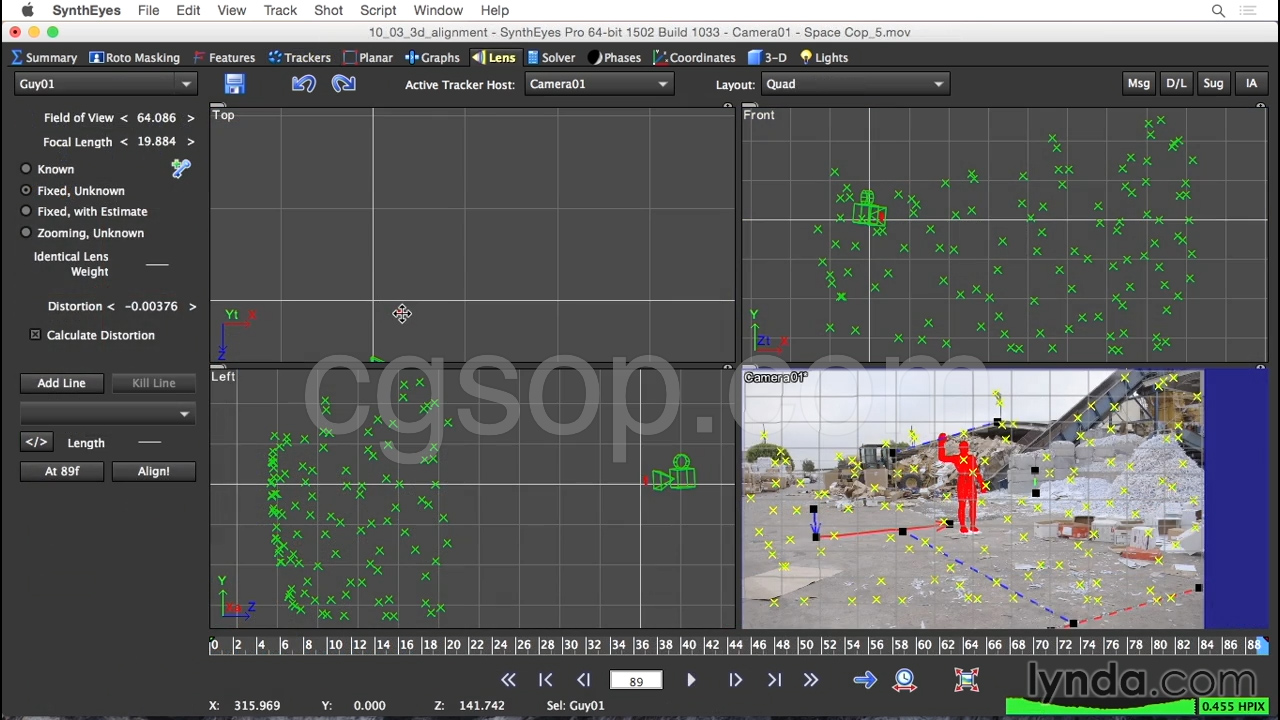Click the blue right arrow playback direction icon
Screen dimensions: 1280x720
(865, 681)
